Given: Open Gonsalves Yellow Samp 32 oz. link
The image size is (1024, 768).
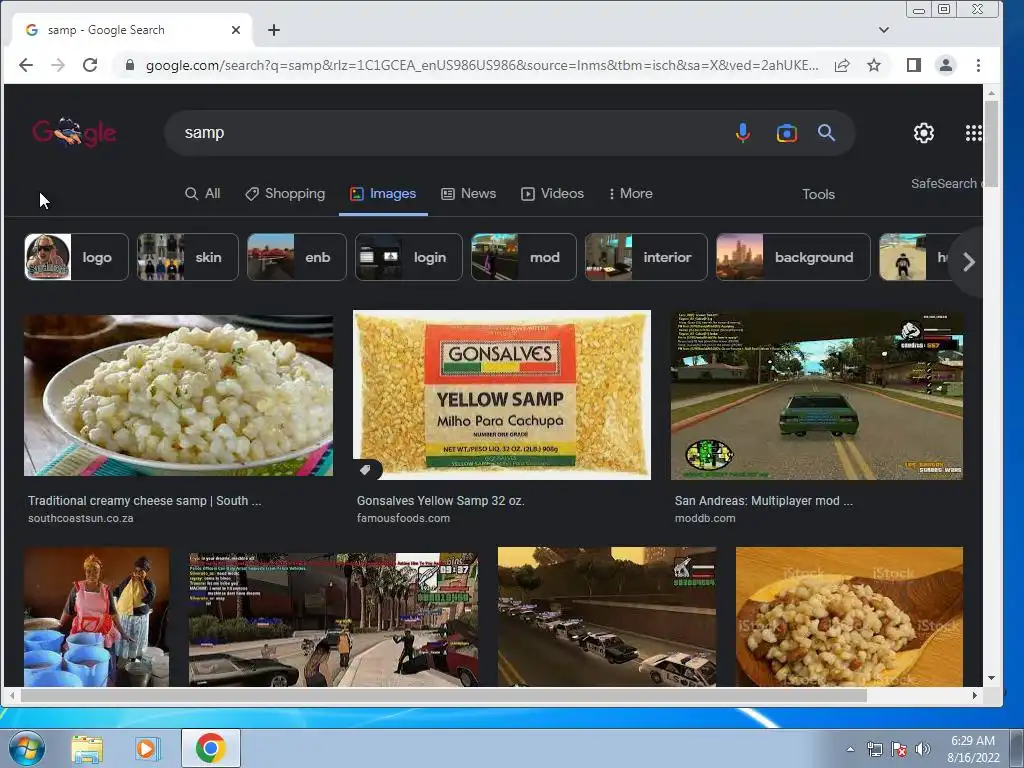Looking at the screenshot, I should coord(440,501).
